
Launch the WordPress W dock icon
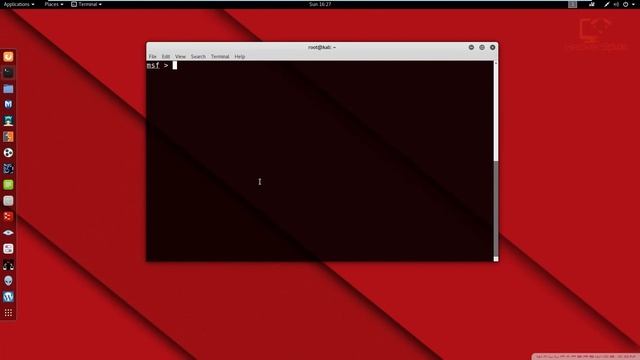[x=8, y=297]
